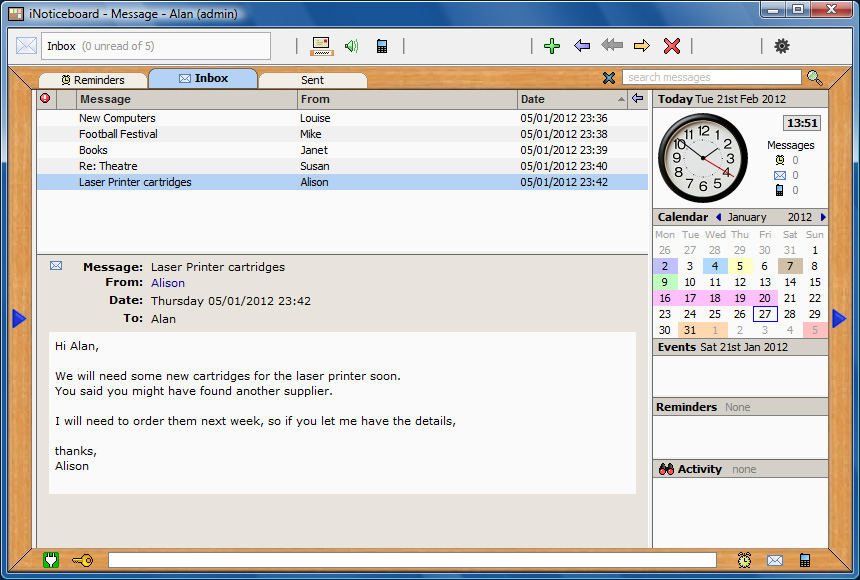Switch to the Reminders tab

coord(93,80)
